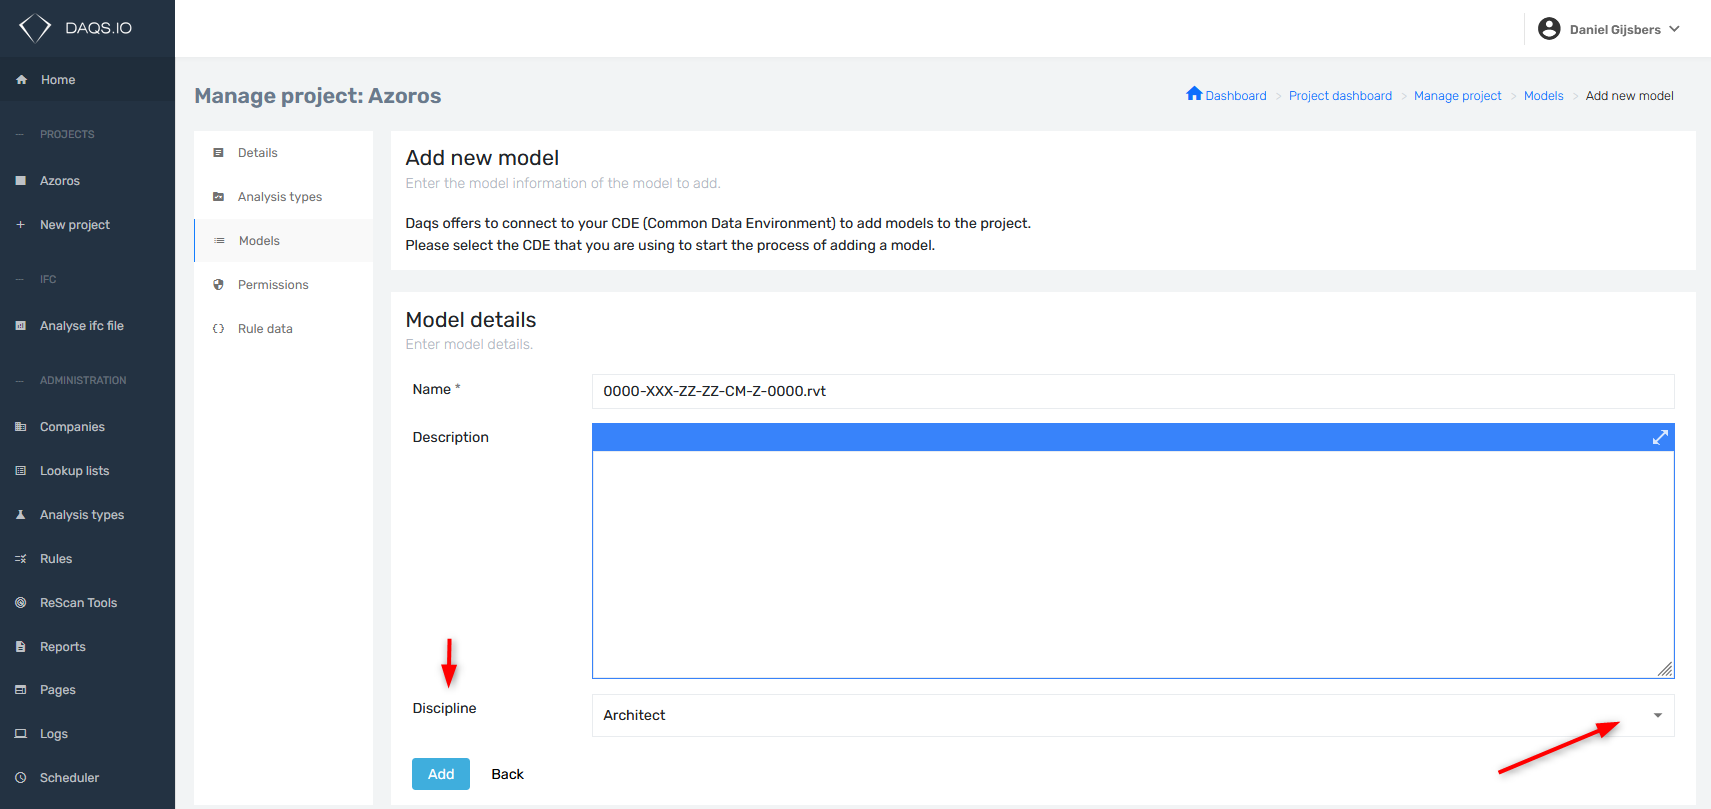
Task: Click the ReScan Tools target icon
Action: pyautogui.click(x=21, y=603)
